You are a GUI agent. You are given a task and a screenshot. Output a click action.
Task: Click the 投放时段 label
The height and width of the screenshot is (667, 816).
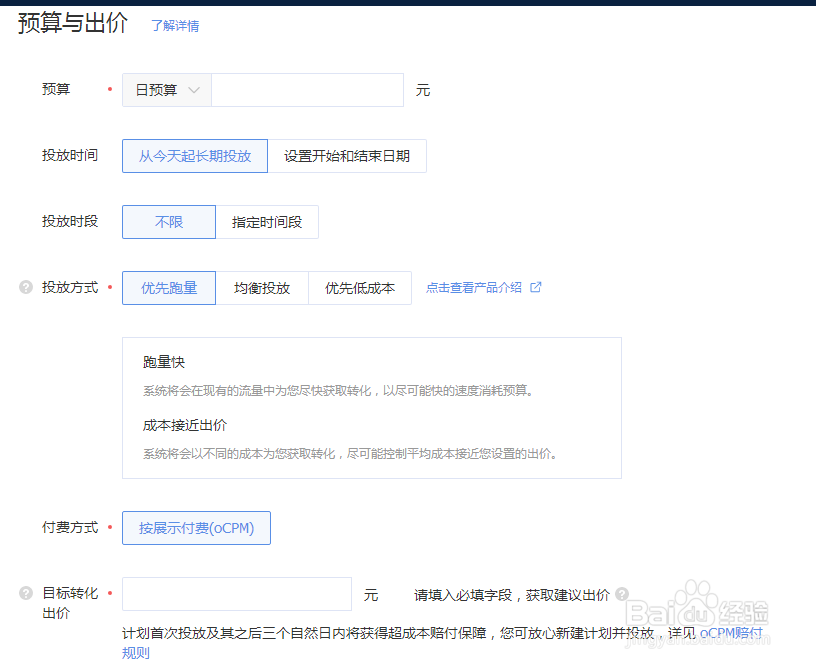click(70, 221)
